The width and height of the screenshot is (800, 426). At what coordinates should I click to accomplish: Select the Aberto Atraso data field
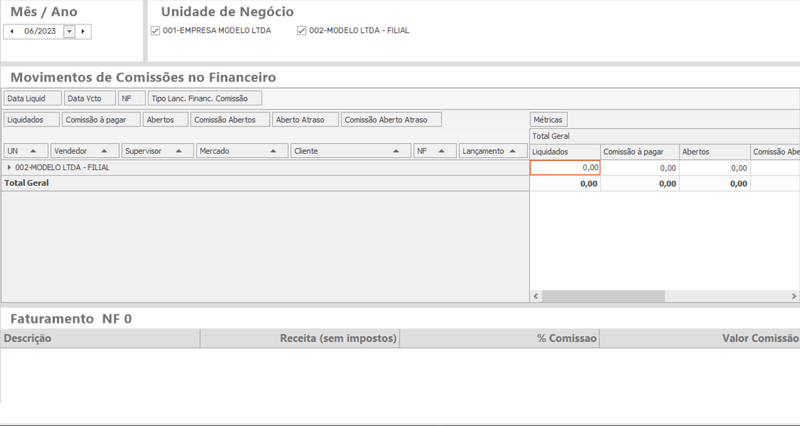click(306, 120)
